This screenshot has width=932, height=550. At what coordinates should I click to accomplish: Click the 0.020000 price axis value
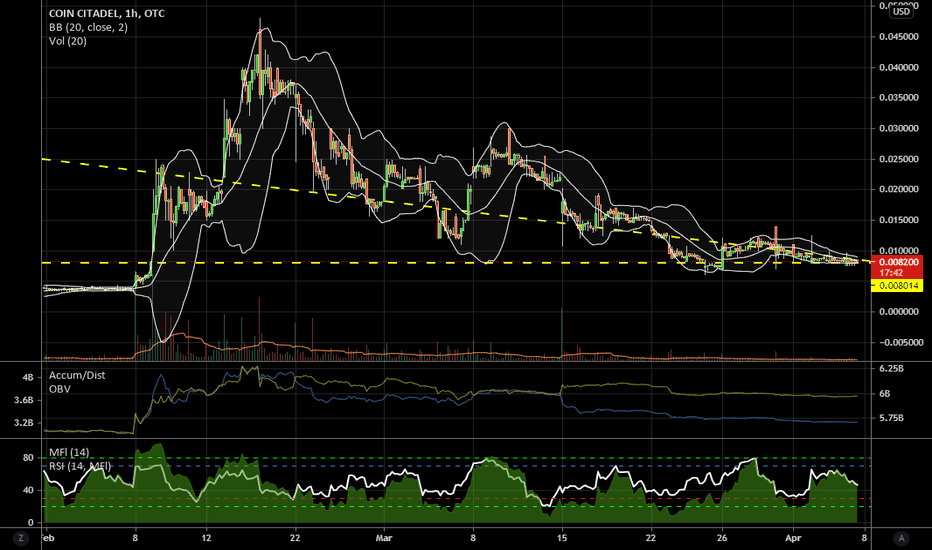point(899,189)
